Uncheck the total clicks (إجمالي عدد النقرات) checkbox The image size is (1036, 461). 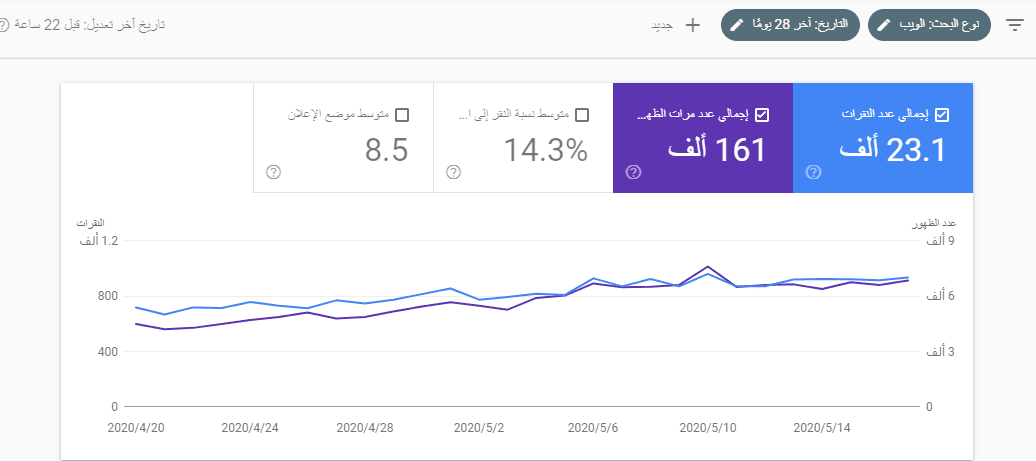click(x=941, y=114)
